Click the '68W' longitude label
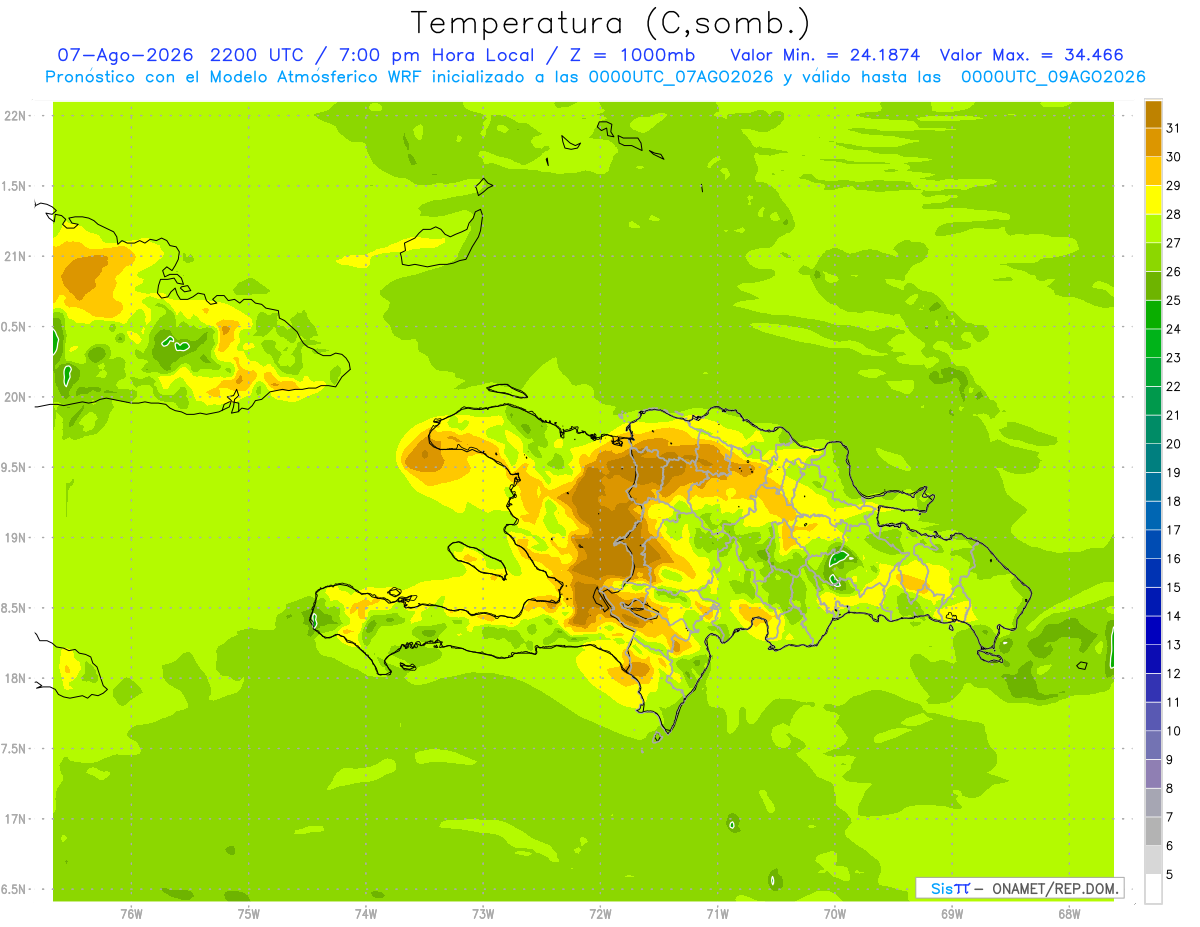 pos(1069,914)
